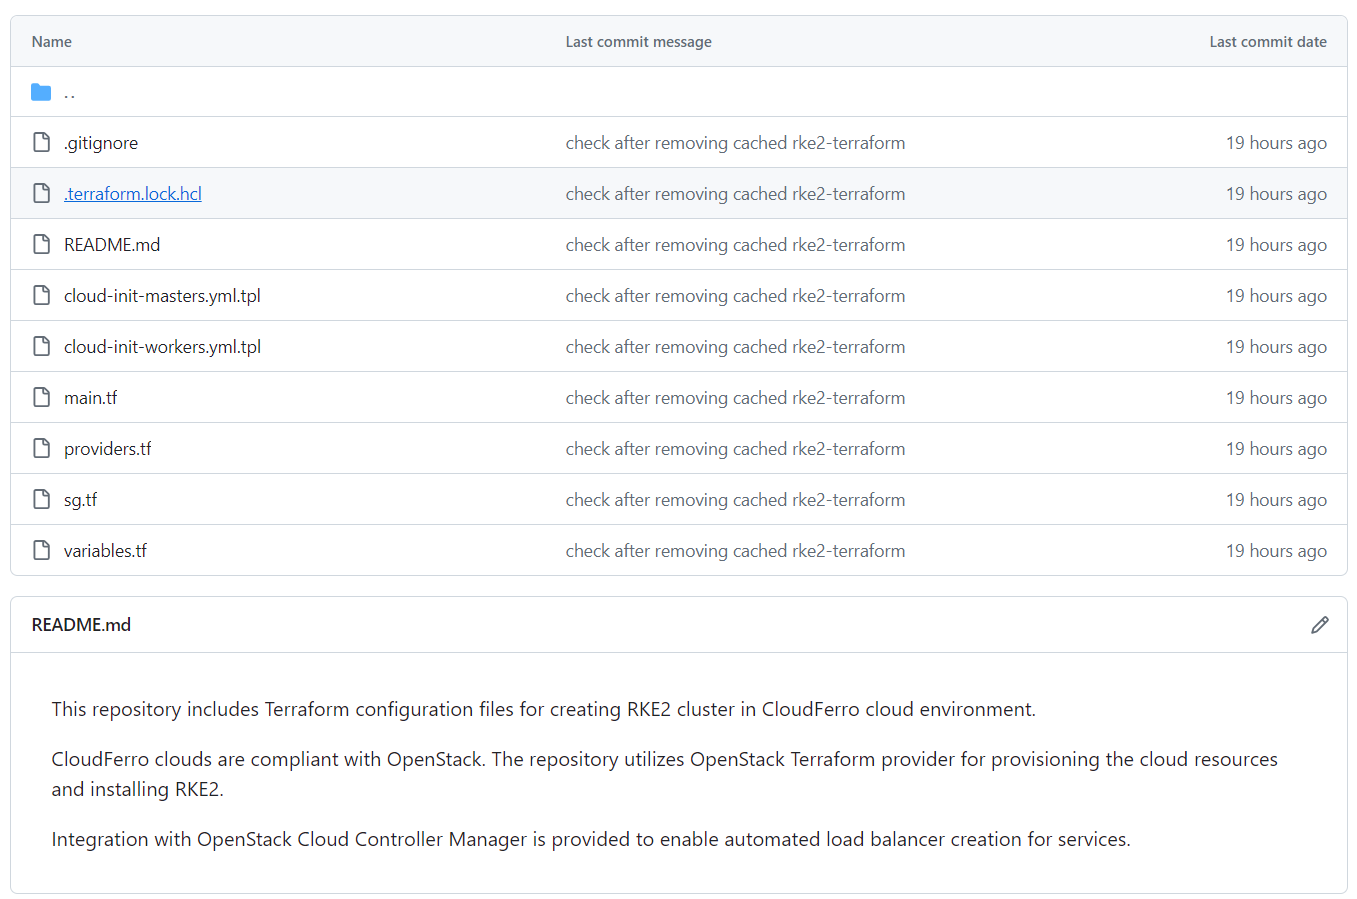1357x899 pixels.
Task: Click the '19 hours ago' date for main.tf
Action: point(1276,398)
